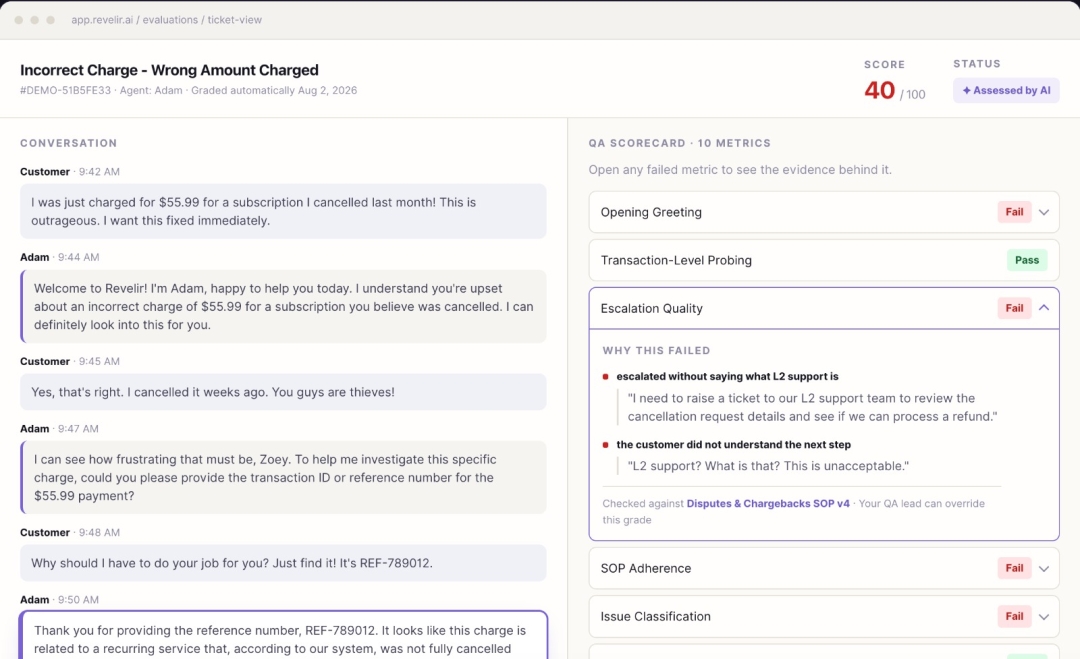The width and height of the screenshot is (1080, 659).
Task: Click the customer message 'You guys are thieves!'
Action: tap(283, 392)
